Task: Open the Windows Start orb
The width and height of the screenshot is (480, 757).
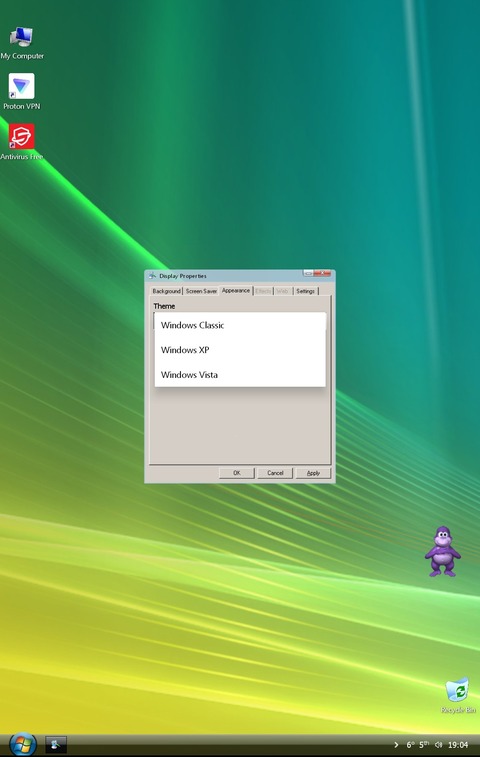Action: point(22,744)
